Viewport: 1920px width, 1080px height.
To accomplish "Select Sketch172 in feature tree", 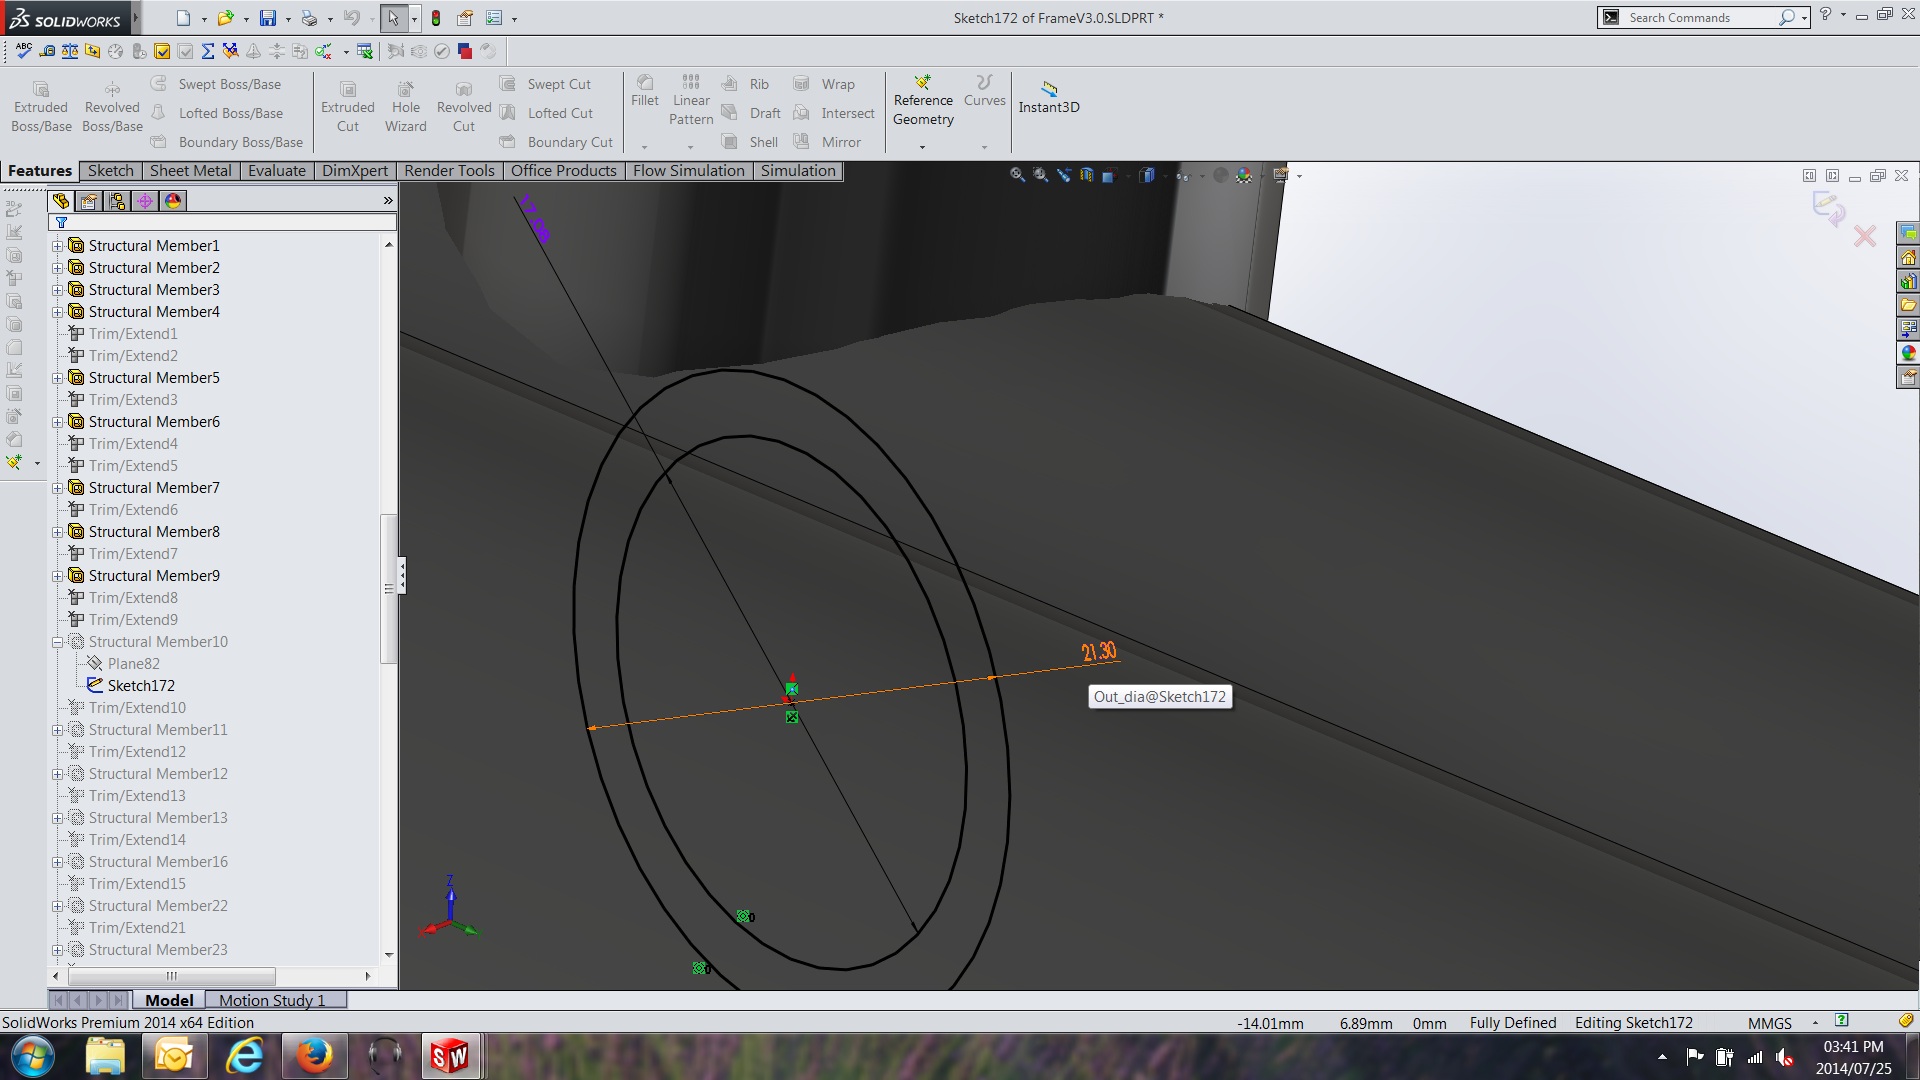I will click(x=140, y=686).
